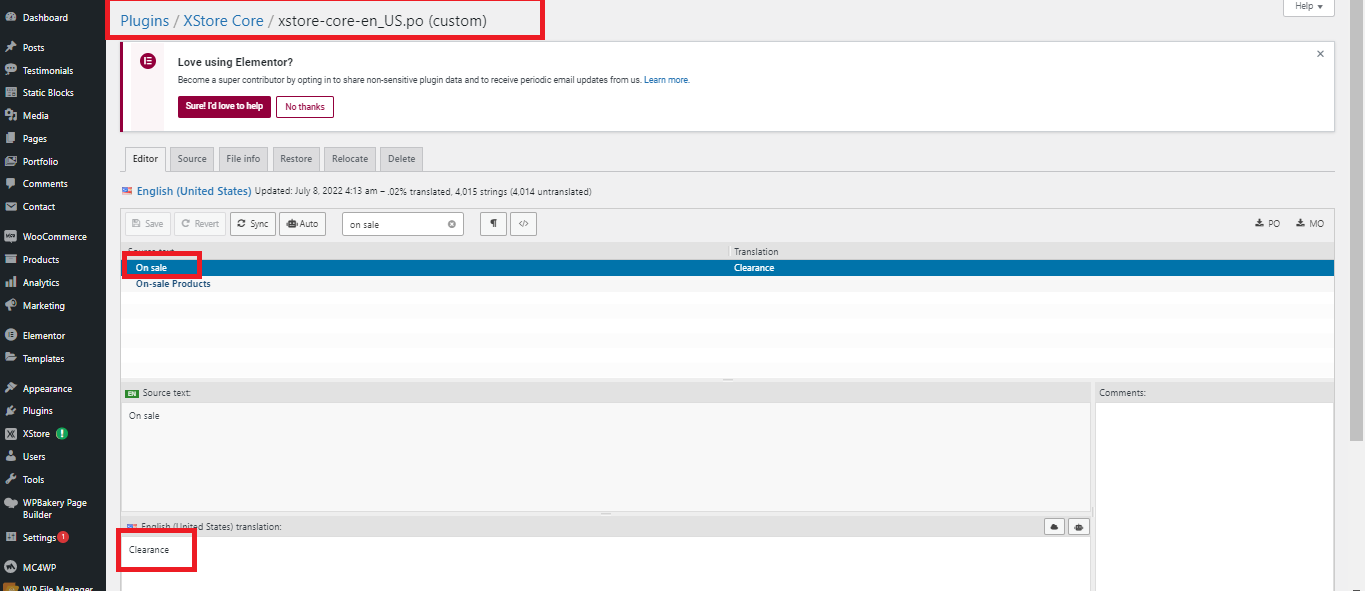
Task: Click the Contact envelope icon
Action: [x=11, y=207]
